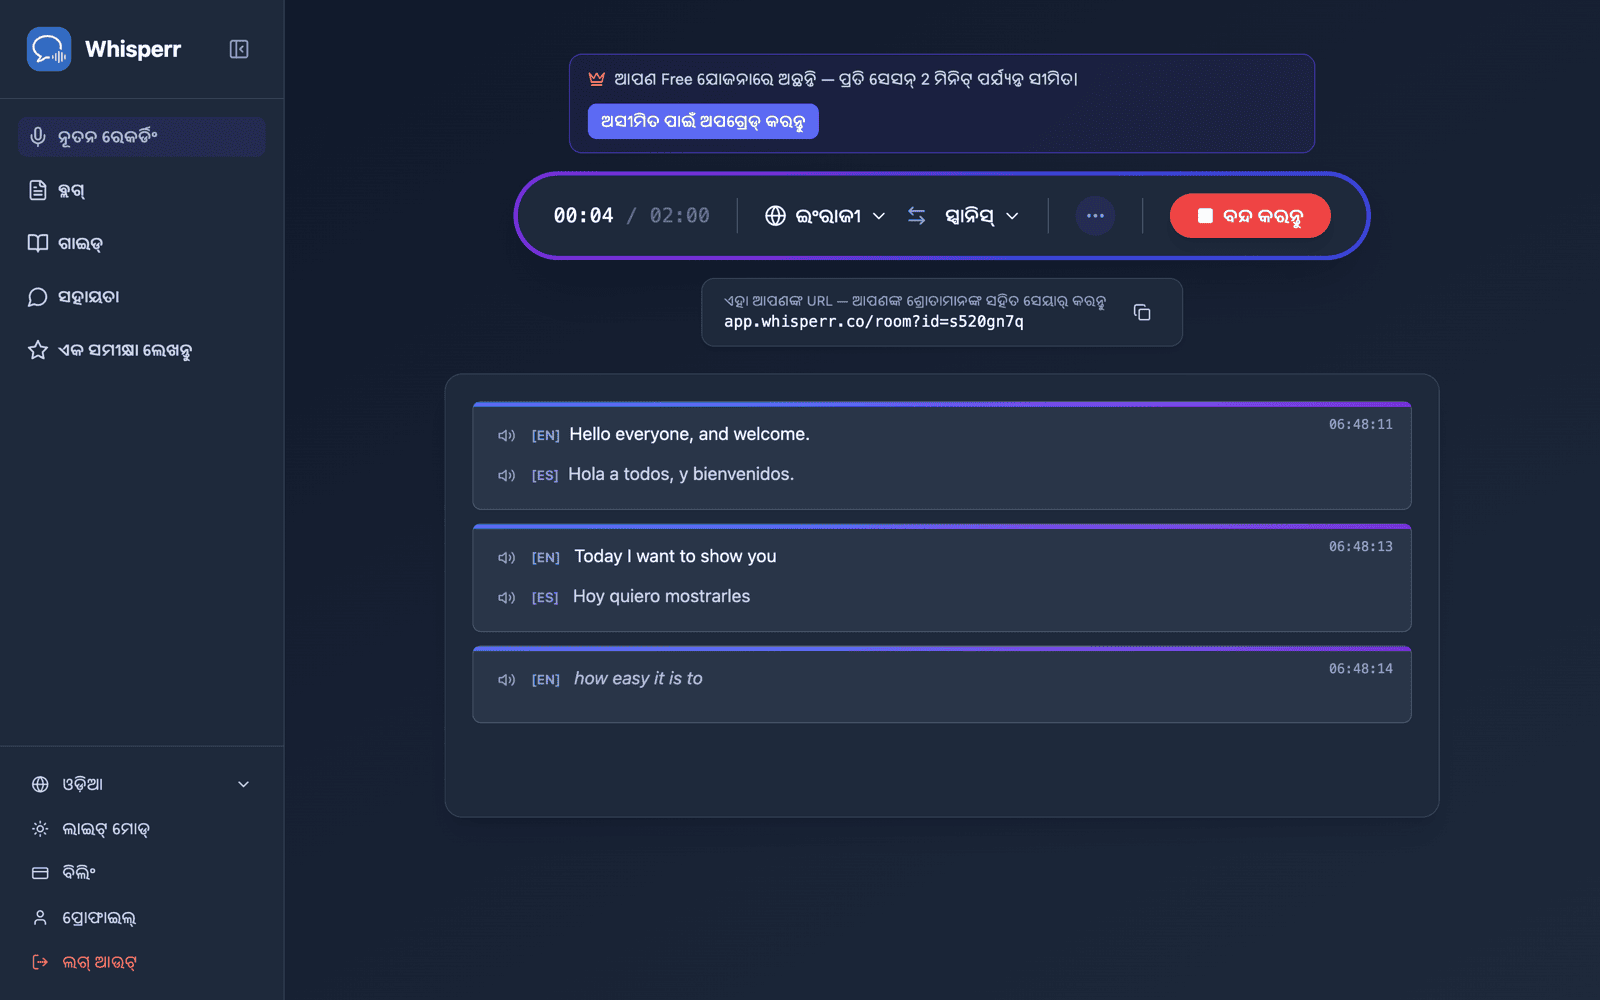Click the timestamp 06:48:14

point(1360,668)
